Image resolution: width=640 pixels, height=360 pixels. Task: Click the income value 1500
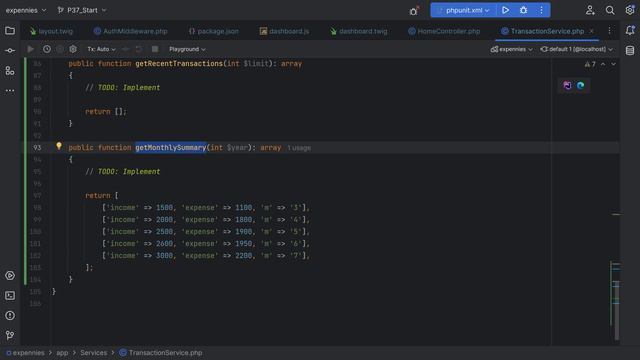[164, 208]
